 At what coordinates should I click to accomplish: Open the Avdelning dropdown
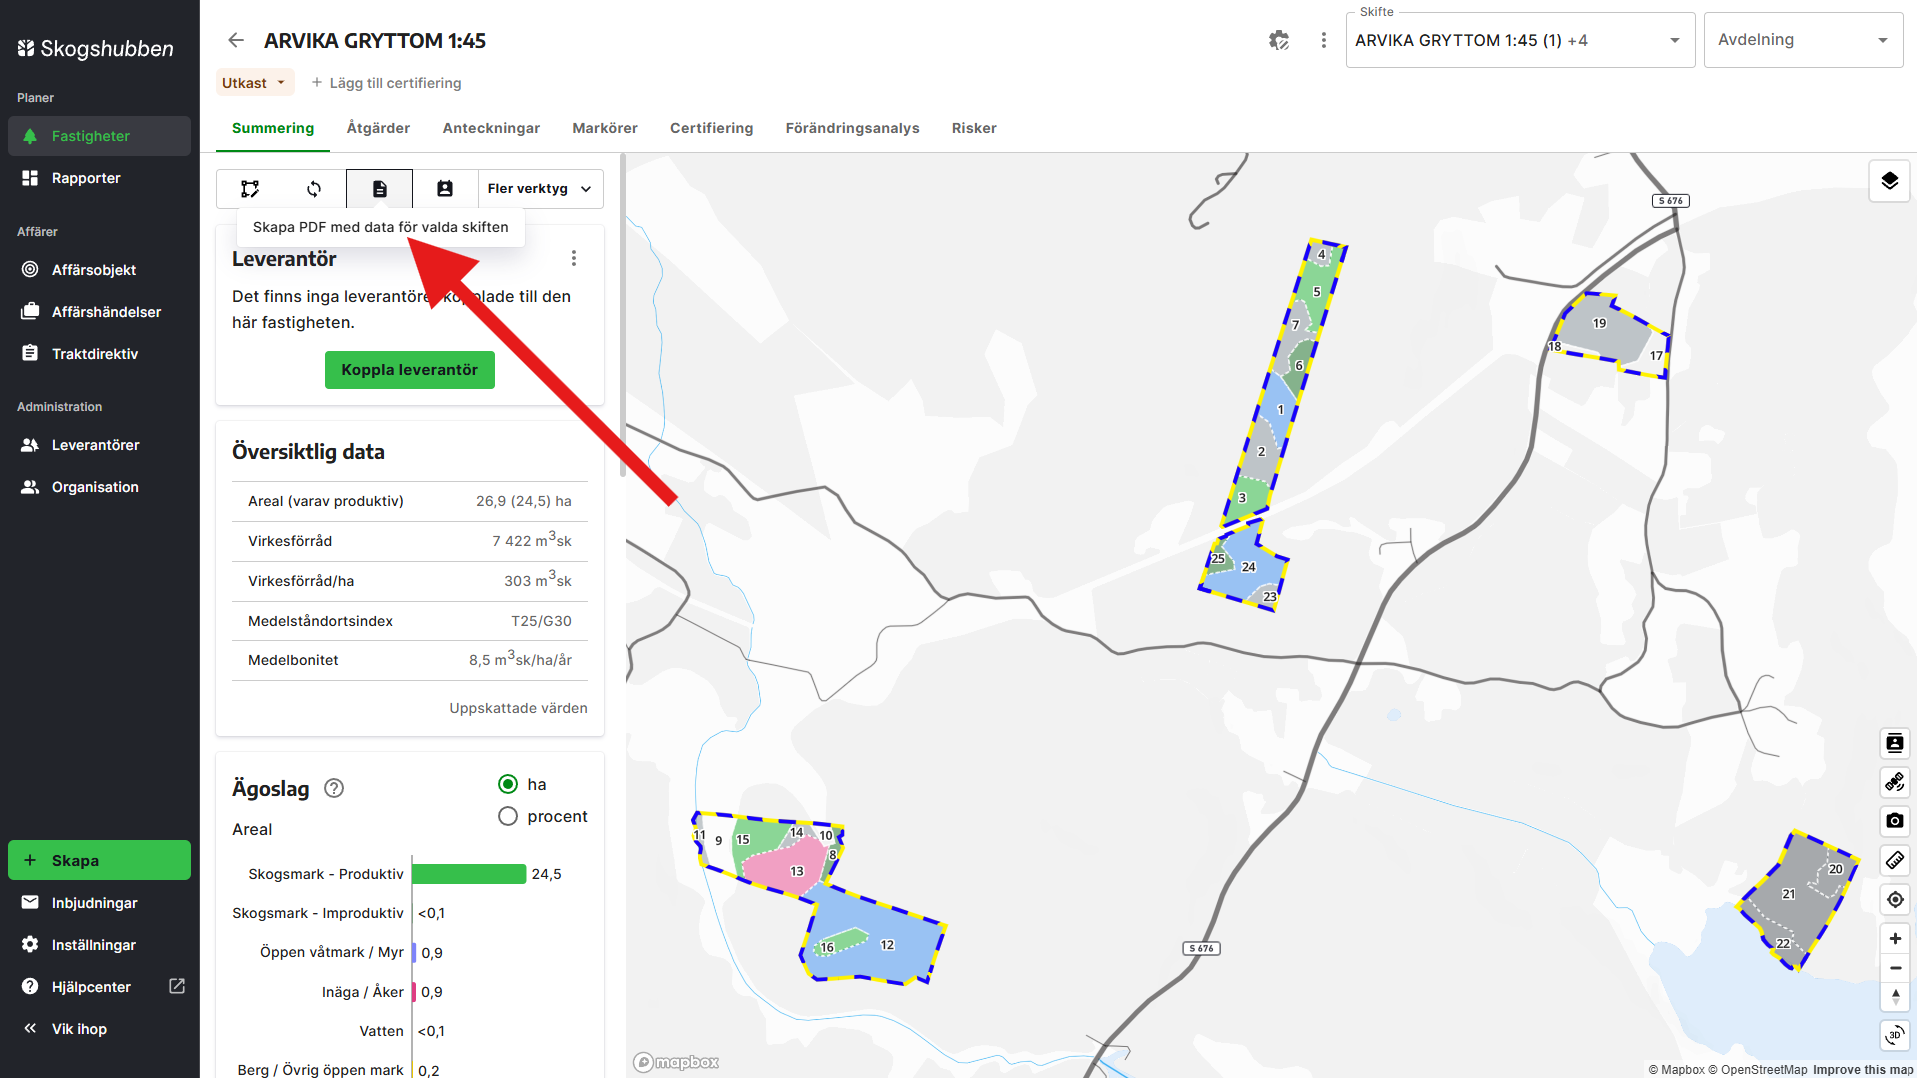[1803, 40]
